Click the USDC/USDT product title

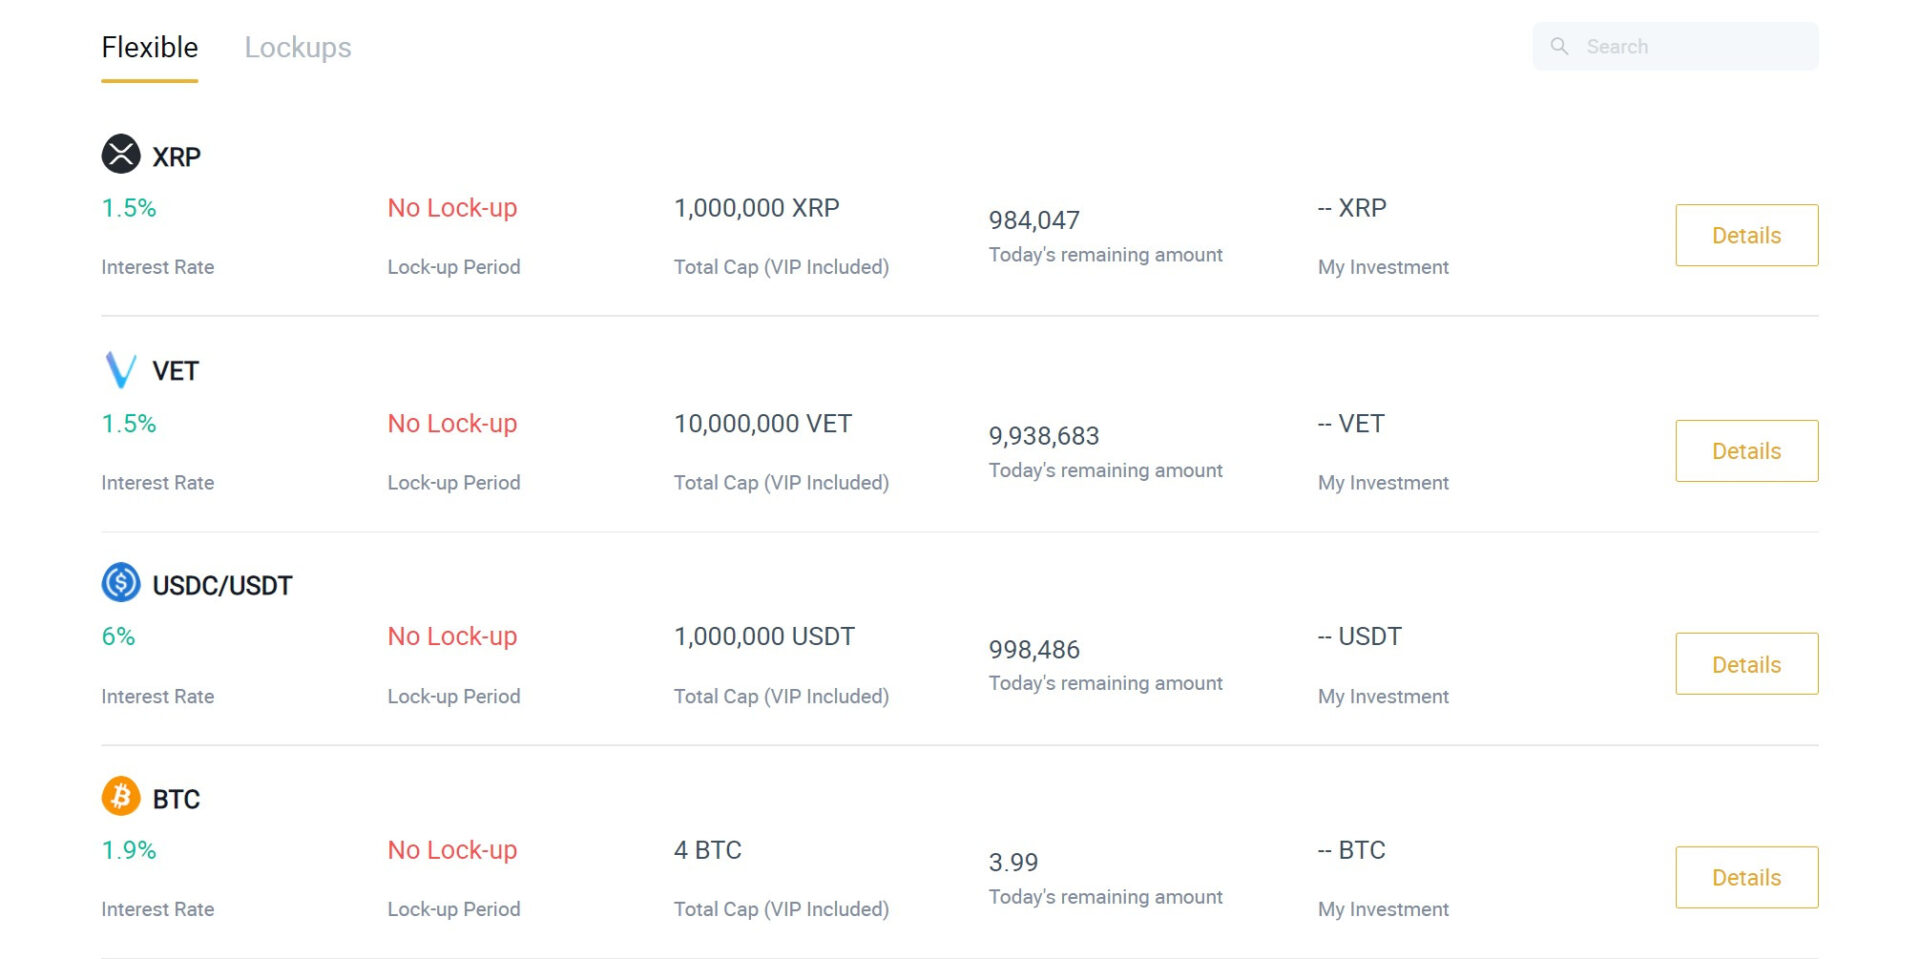click(x=222, y=585)
